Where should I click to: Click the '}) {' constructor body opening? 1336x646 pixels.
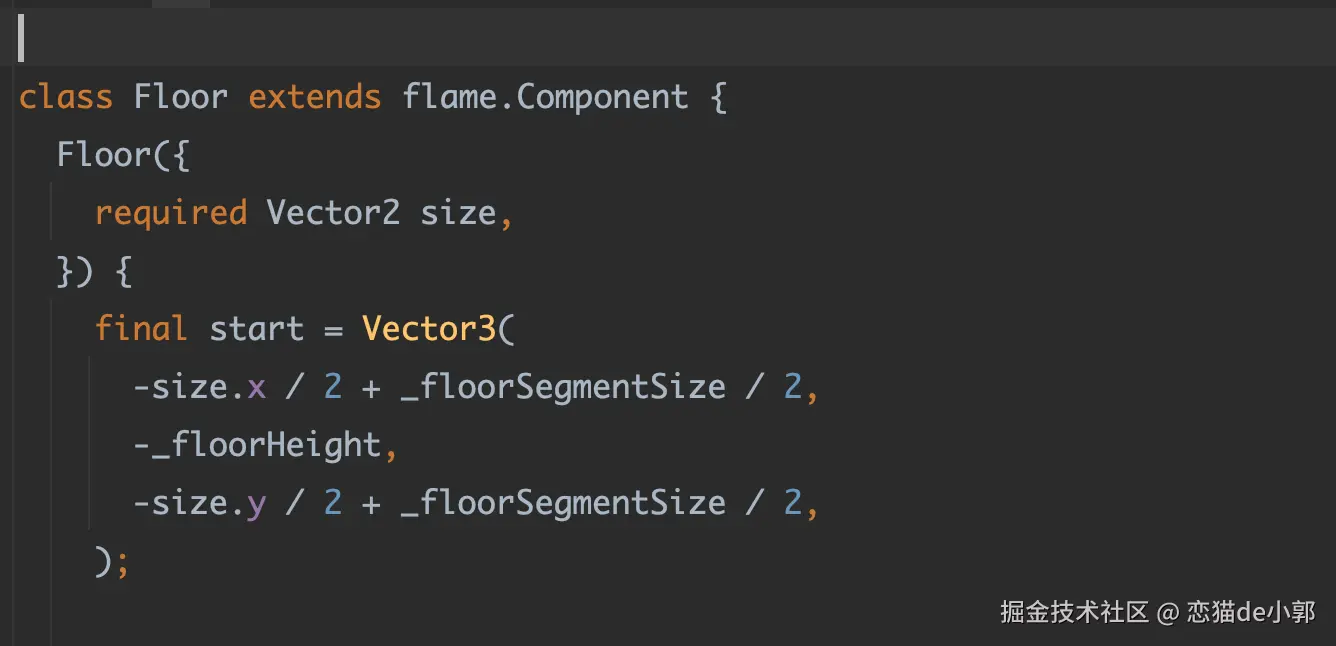(94, 271)
